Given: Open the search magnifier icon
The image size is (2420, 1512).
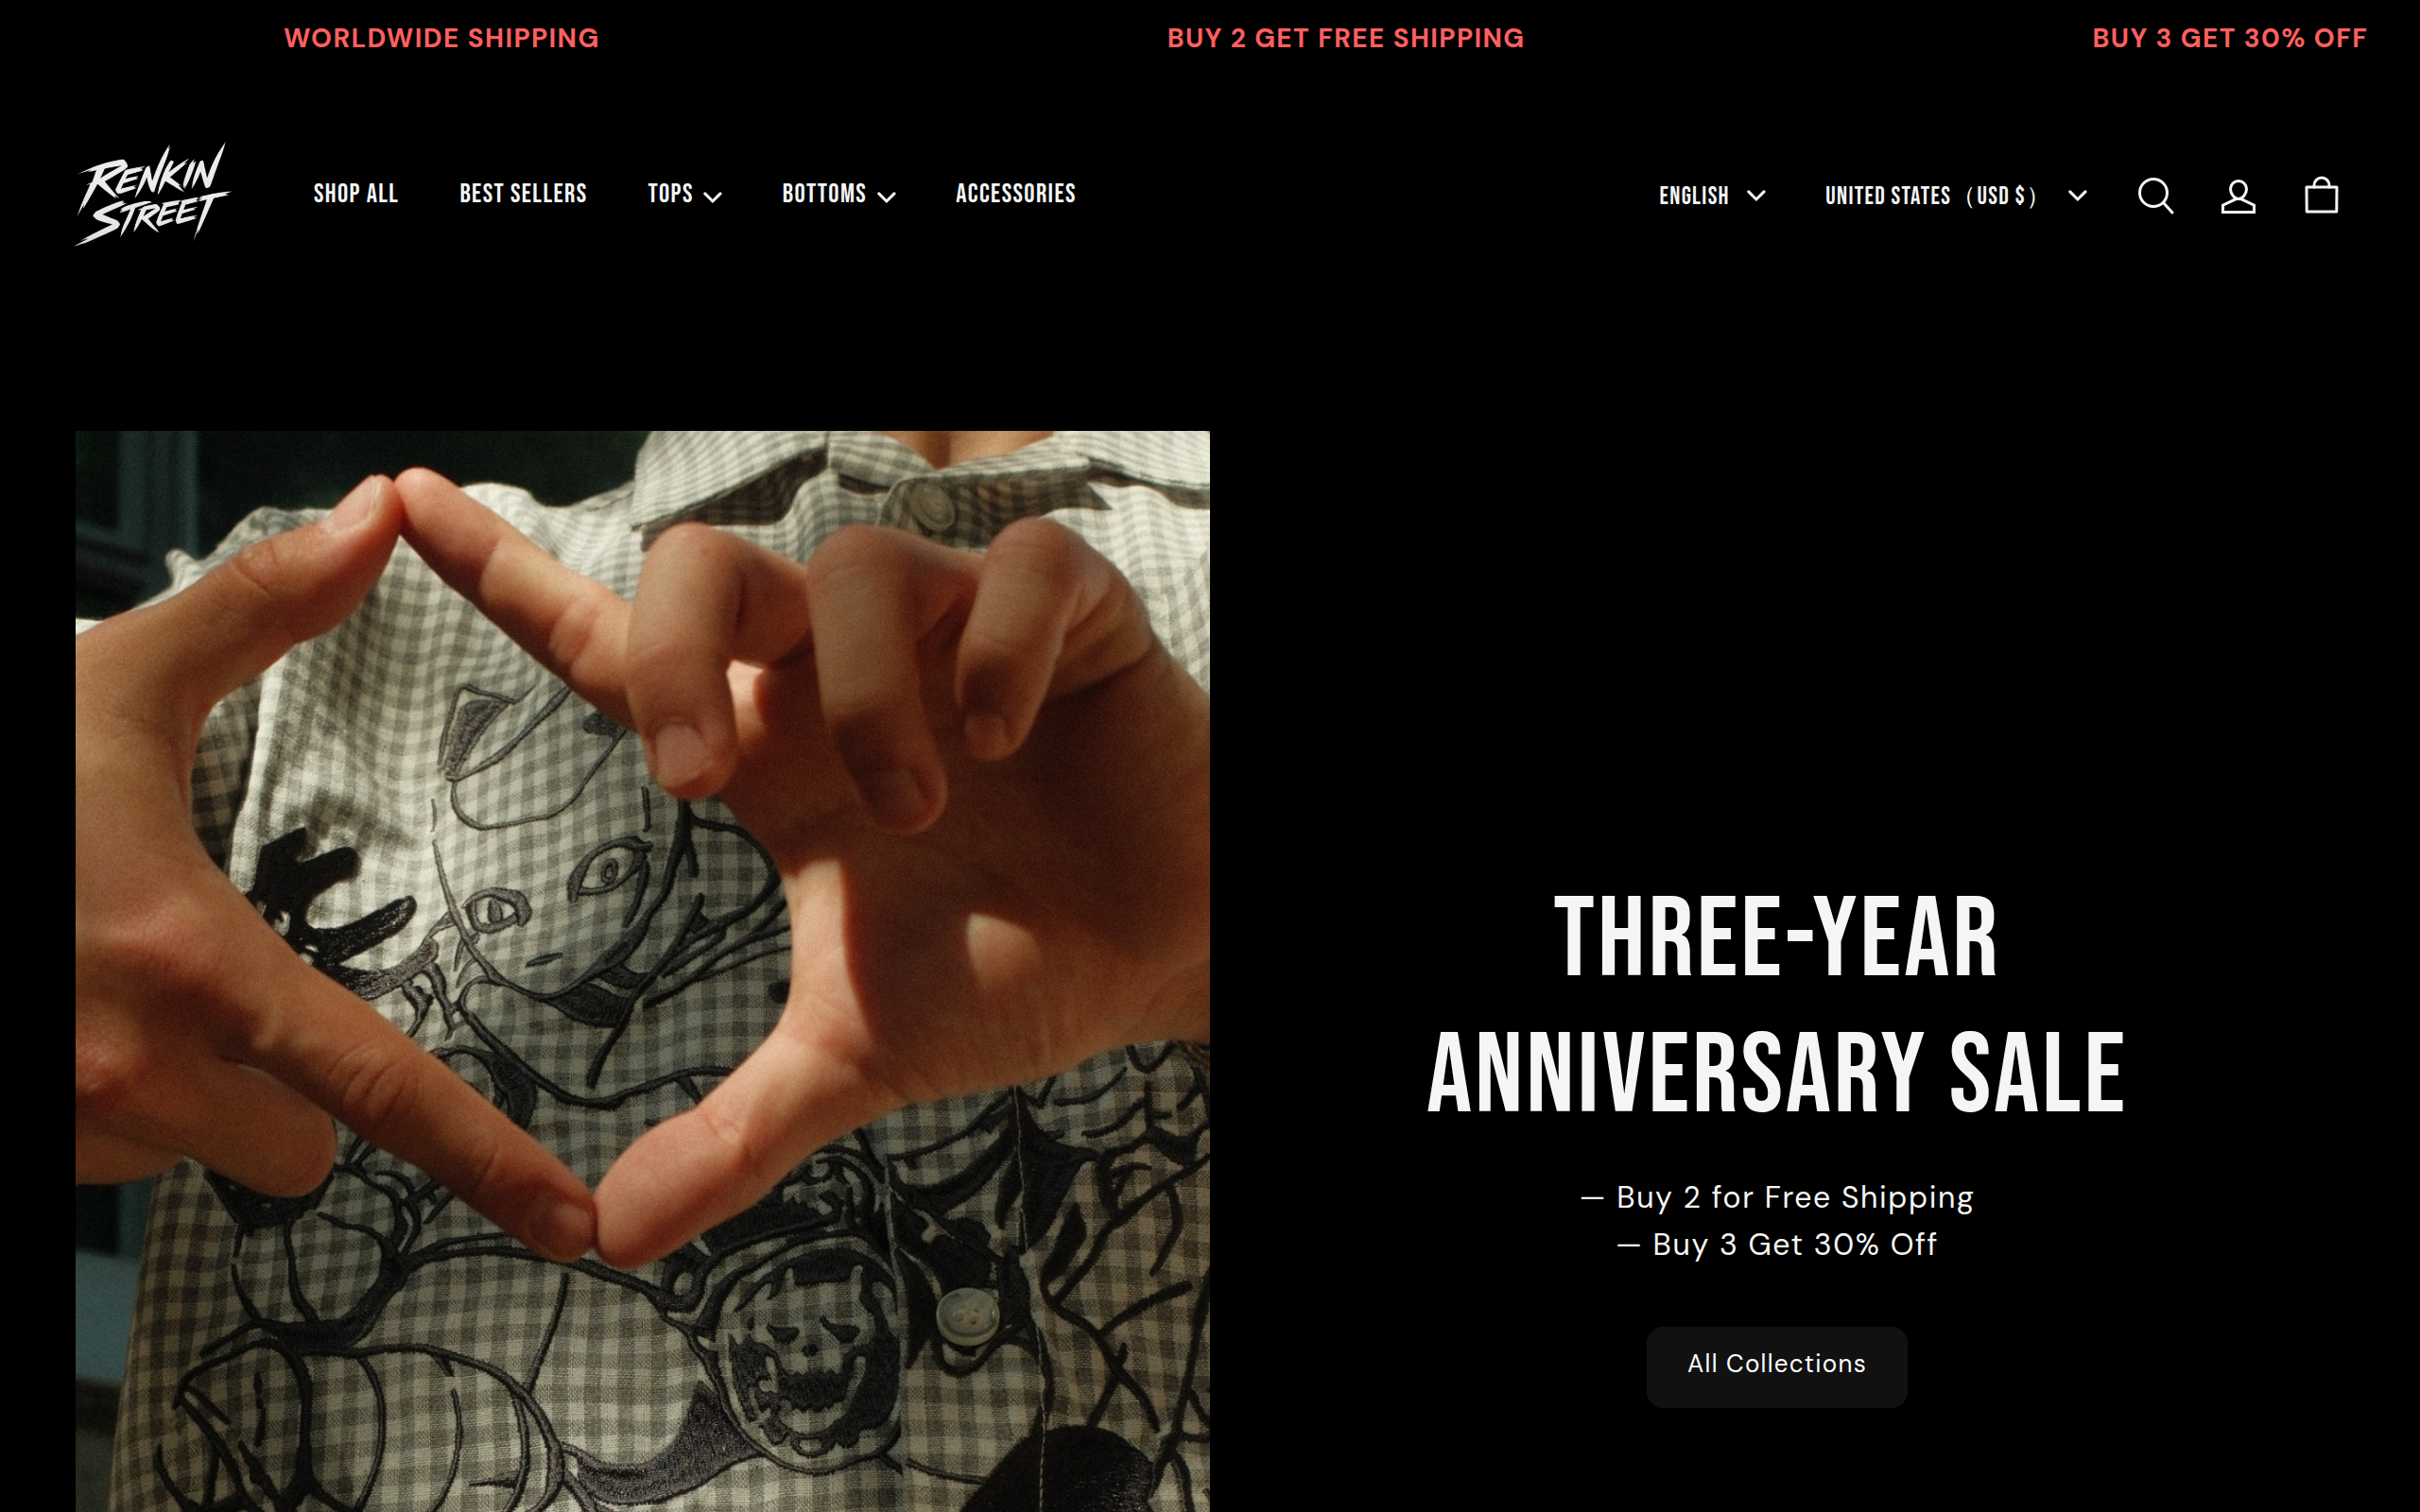Looking at the screenshot, I should click(x=2155, y=196).
